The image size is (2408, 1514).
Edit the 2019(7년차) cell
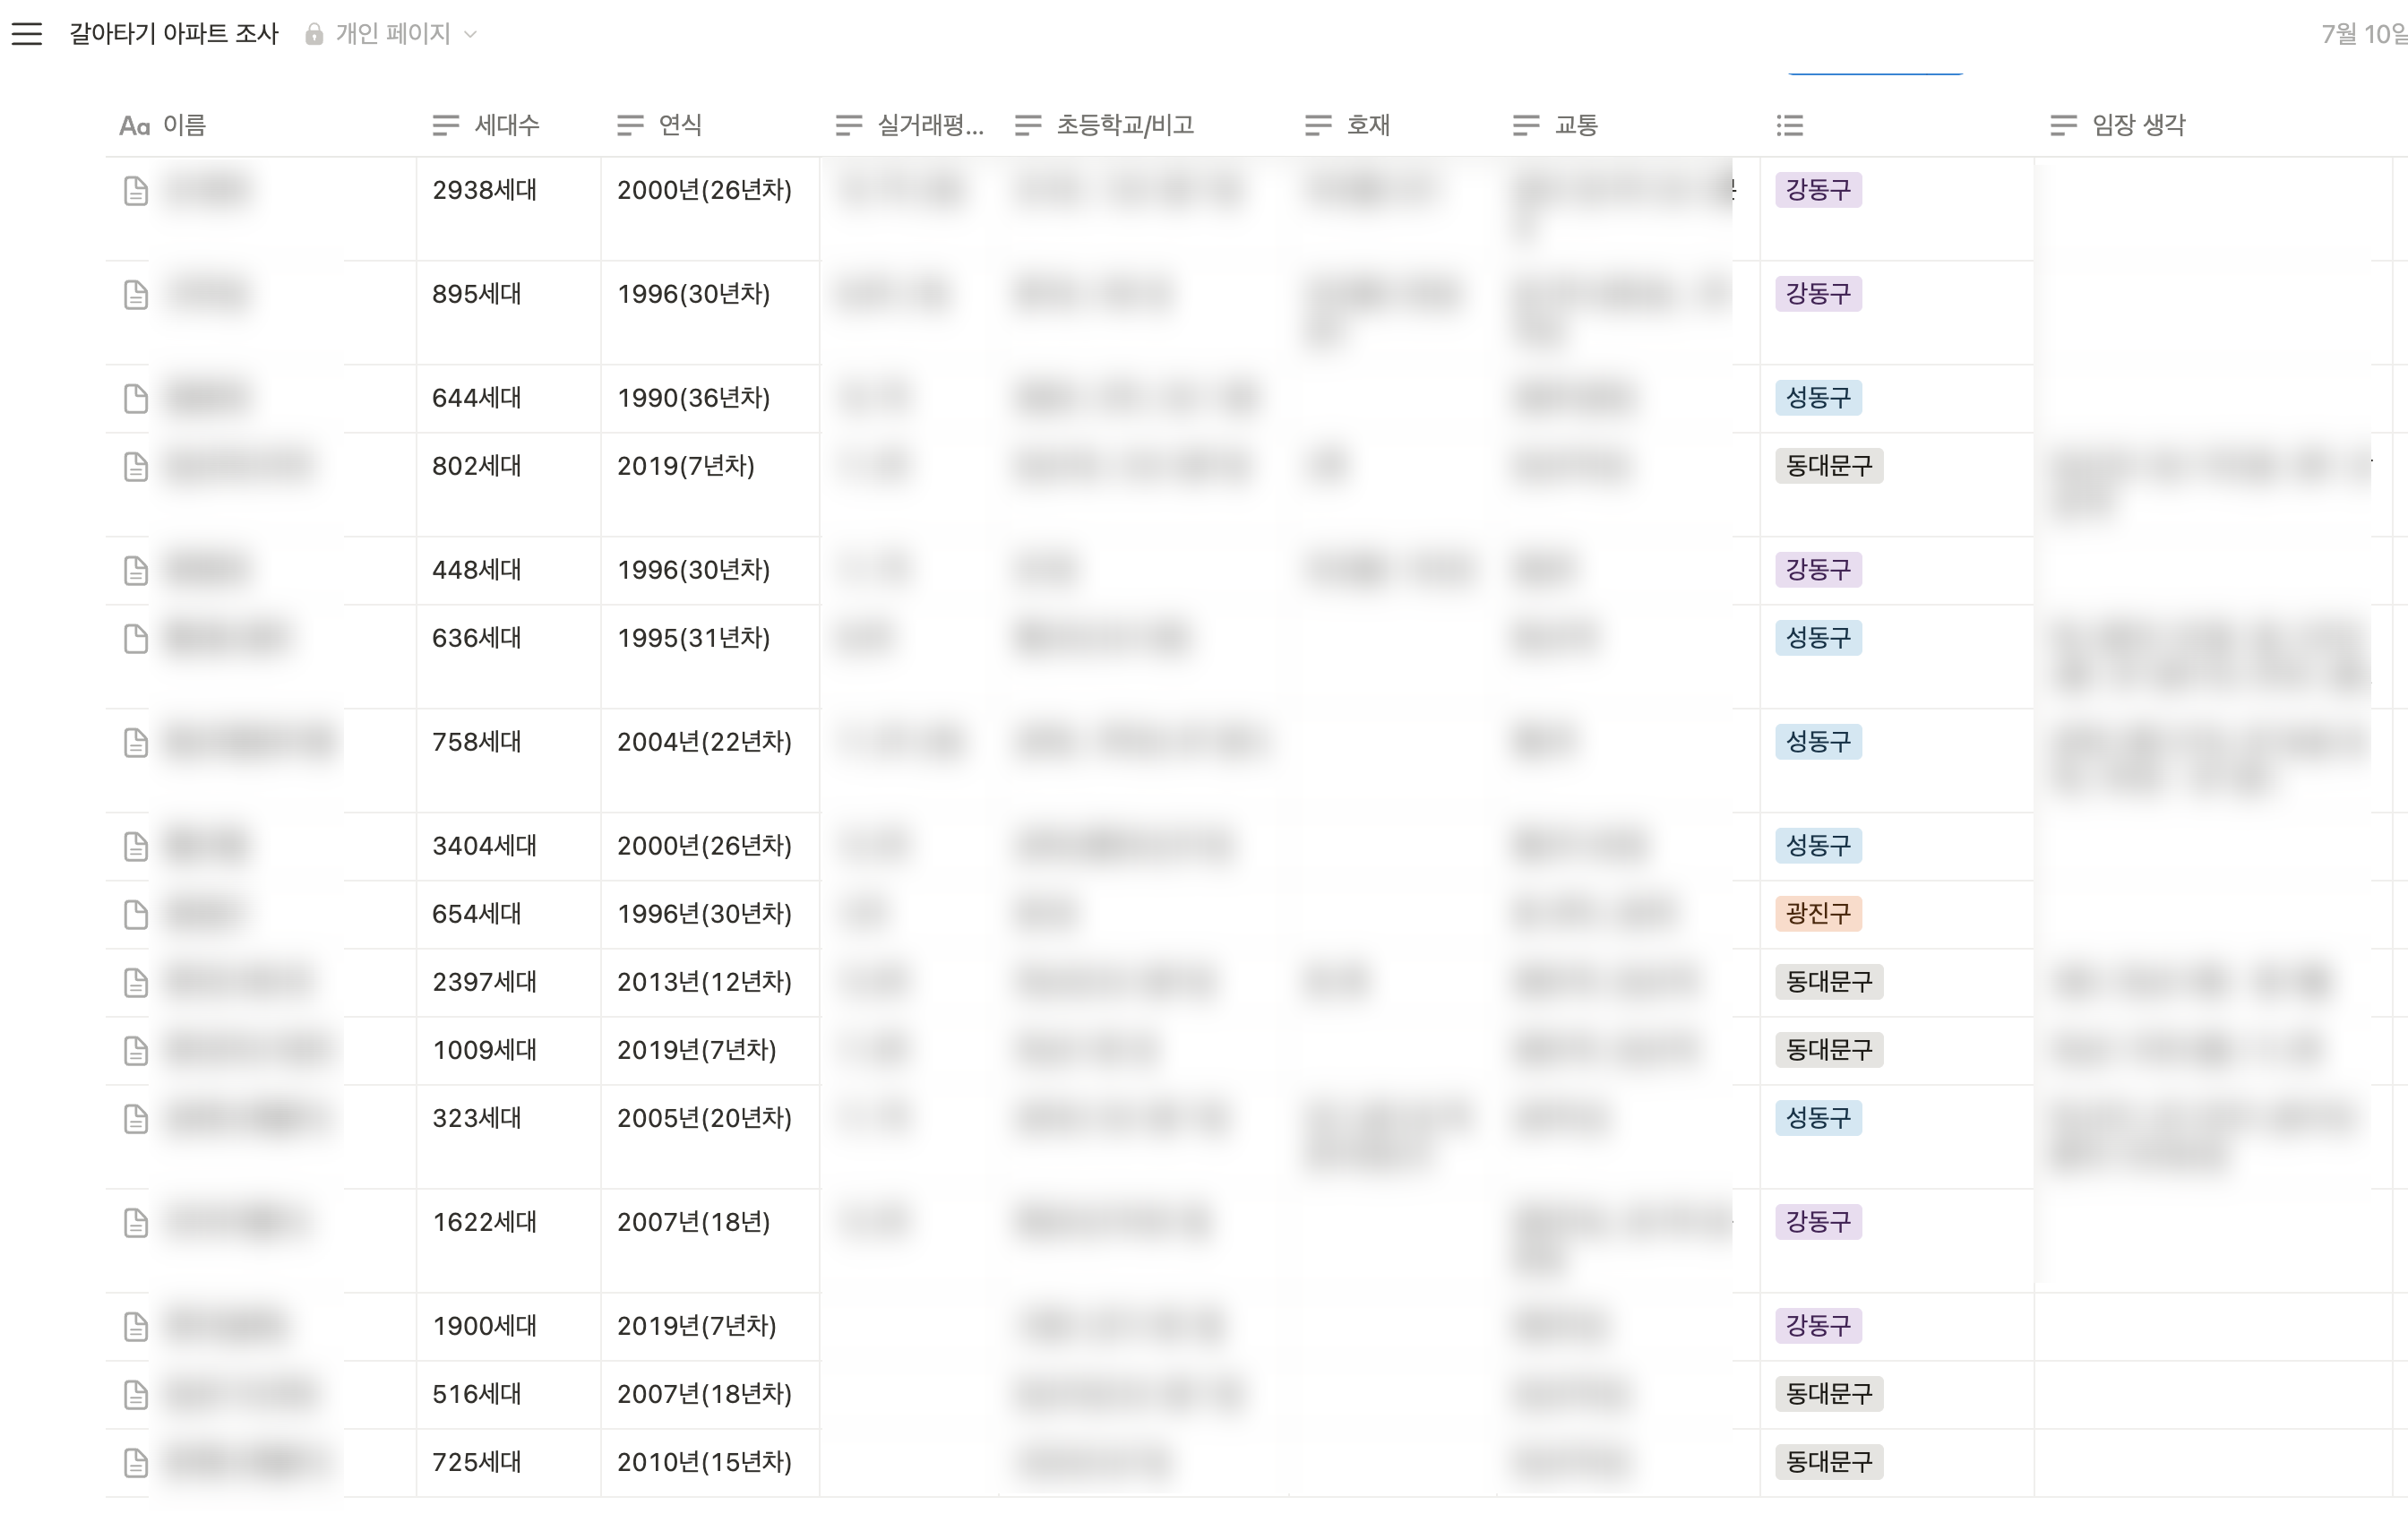click(686, 466)
